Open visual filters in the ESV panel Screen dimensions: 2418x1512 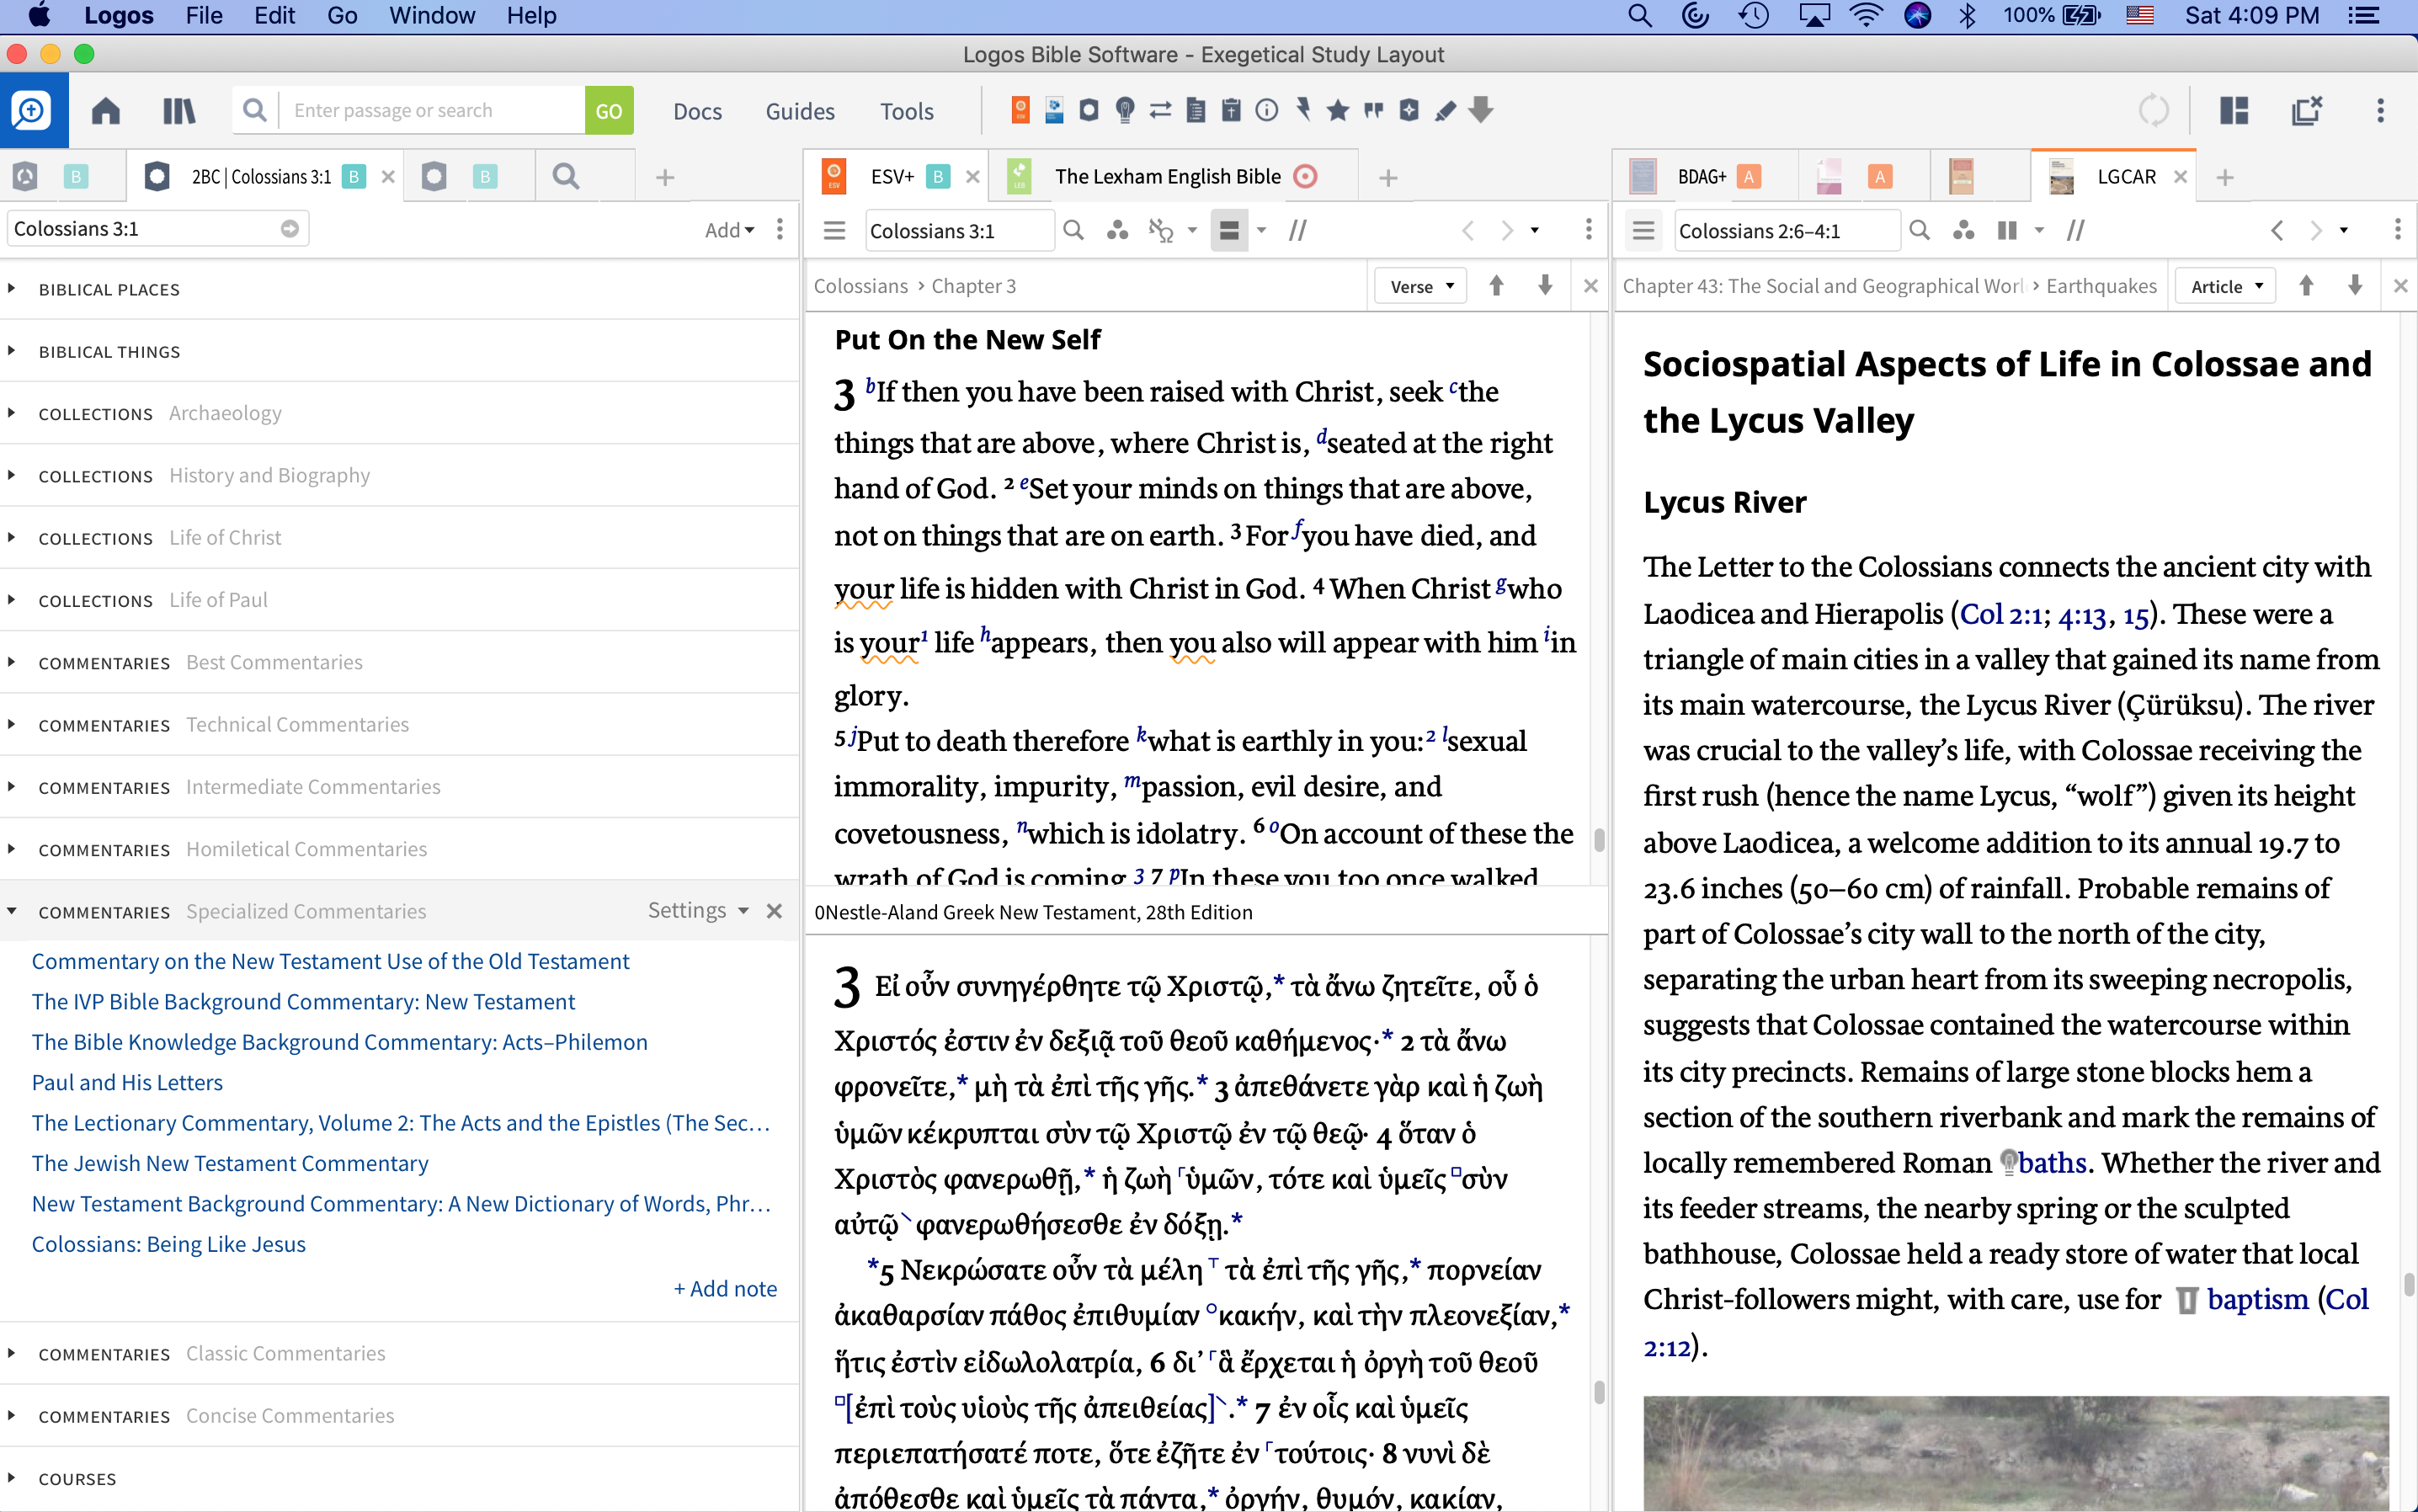click(x=1117, y=231)
